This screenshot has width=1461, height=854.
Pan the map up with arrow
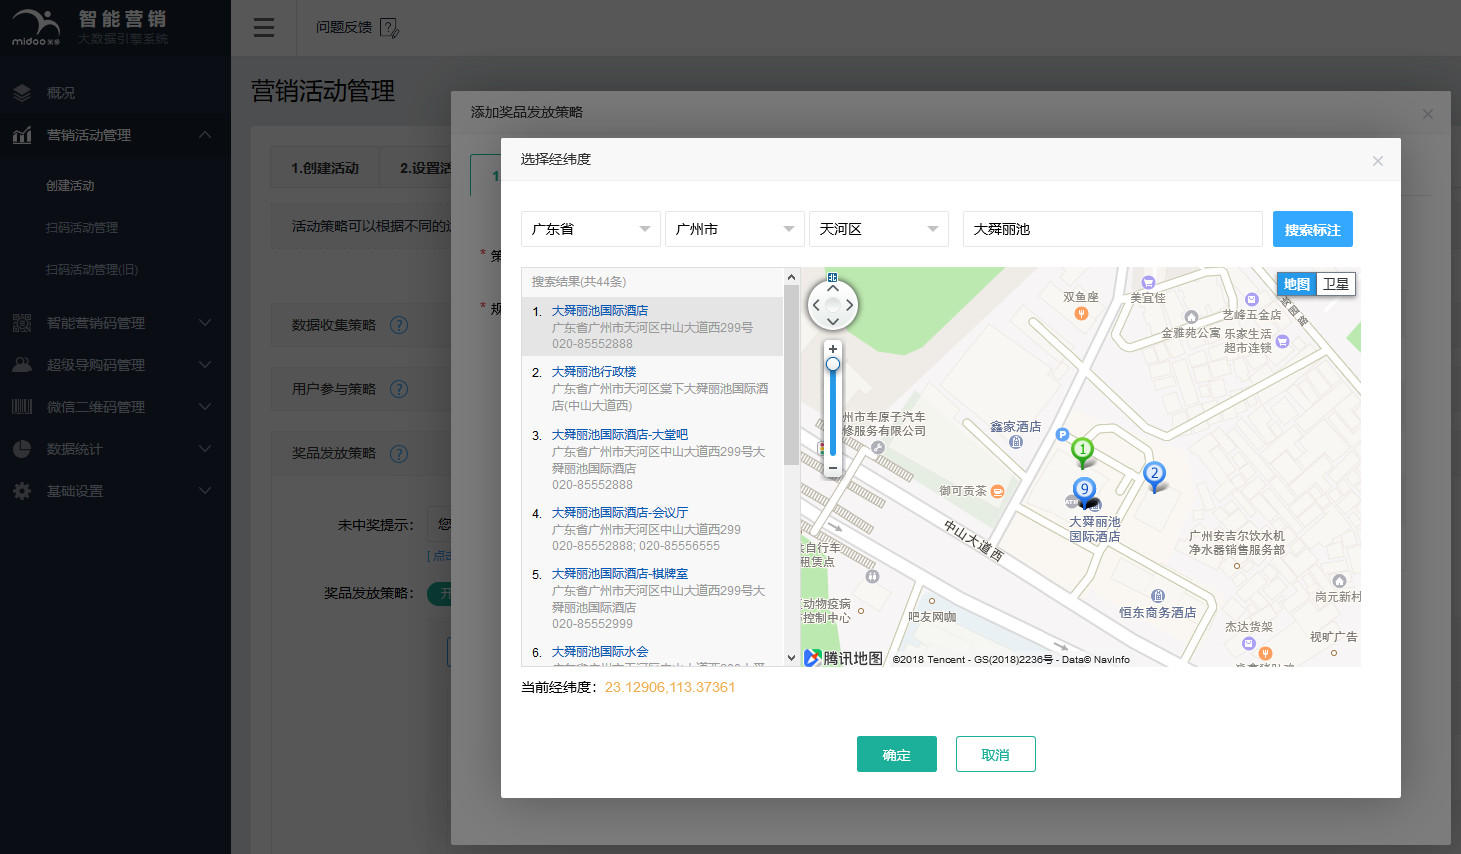coord(833,288)
